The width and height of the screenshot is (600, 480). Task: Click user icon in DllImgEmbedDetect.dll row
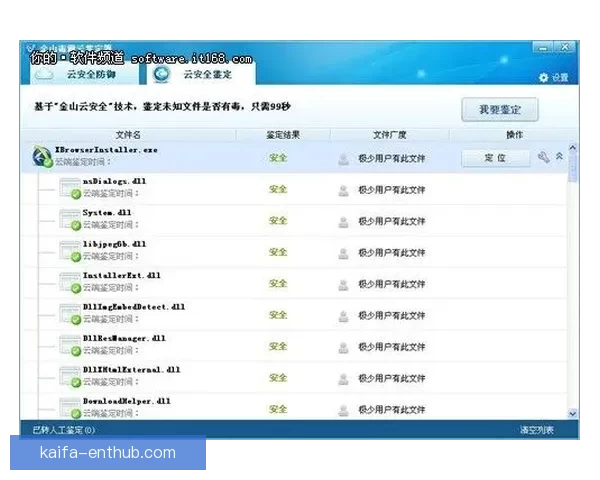pos(344,316)
